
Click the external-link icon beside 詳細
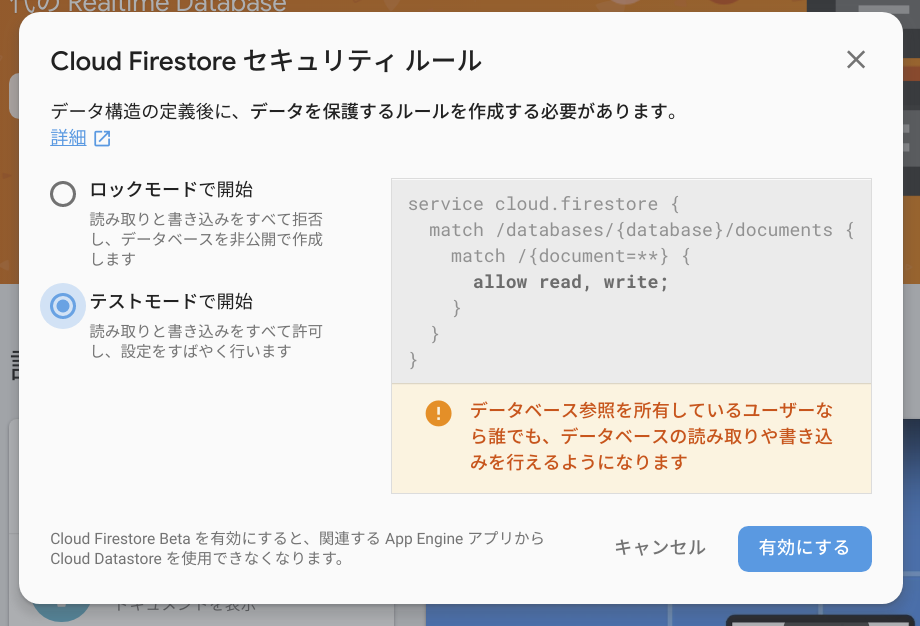coord(103,138)
